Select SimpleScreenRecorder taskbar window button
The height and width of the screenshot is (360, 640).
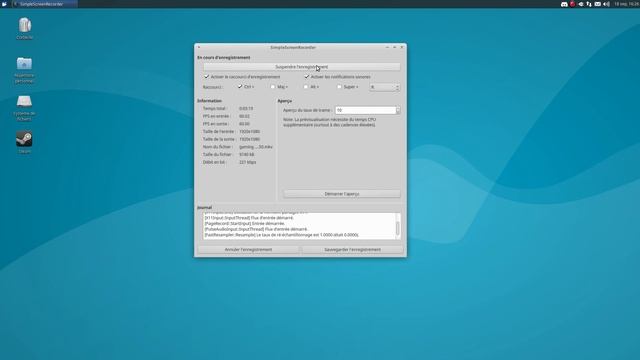[44, 4]
